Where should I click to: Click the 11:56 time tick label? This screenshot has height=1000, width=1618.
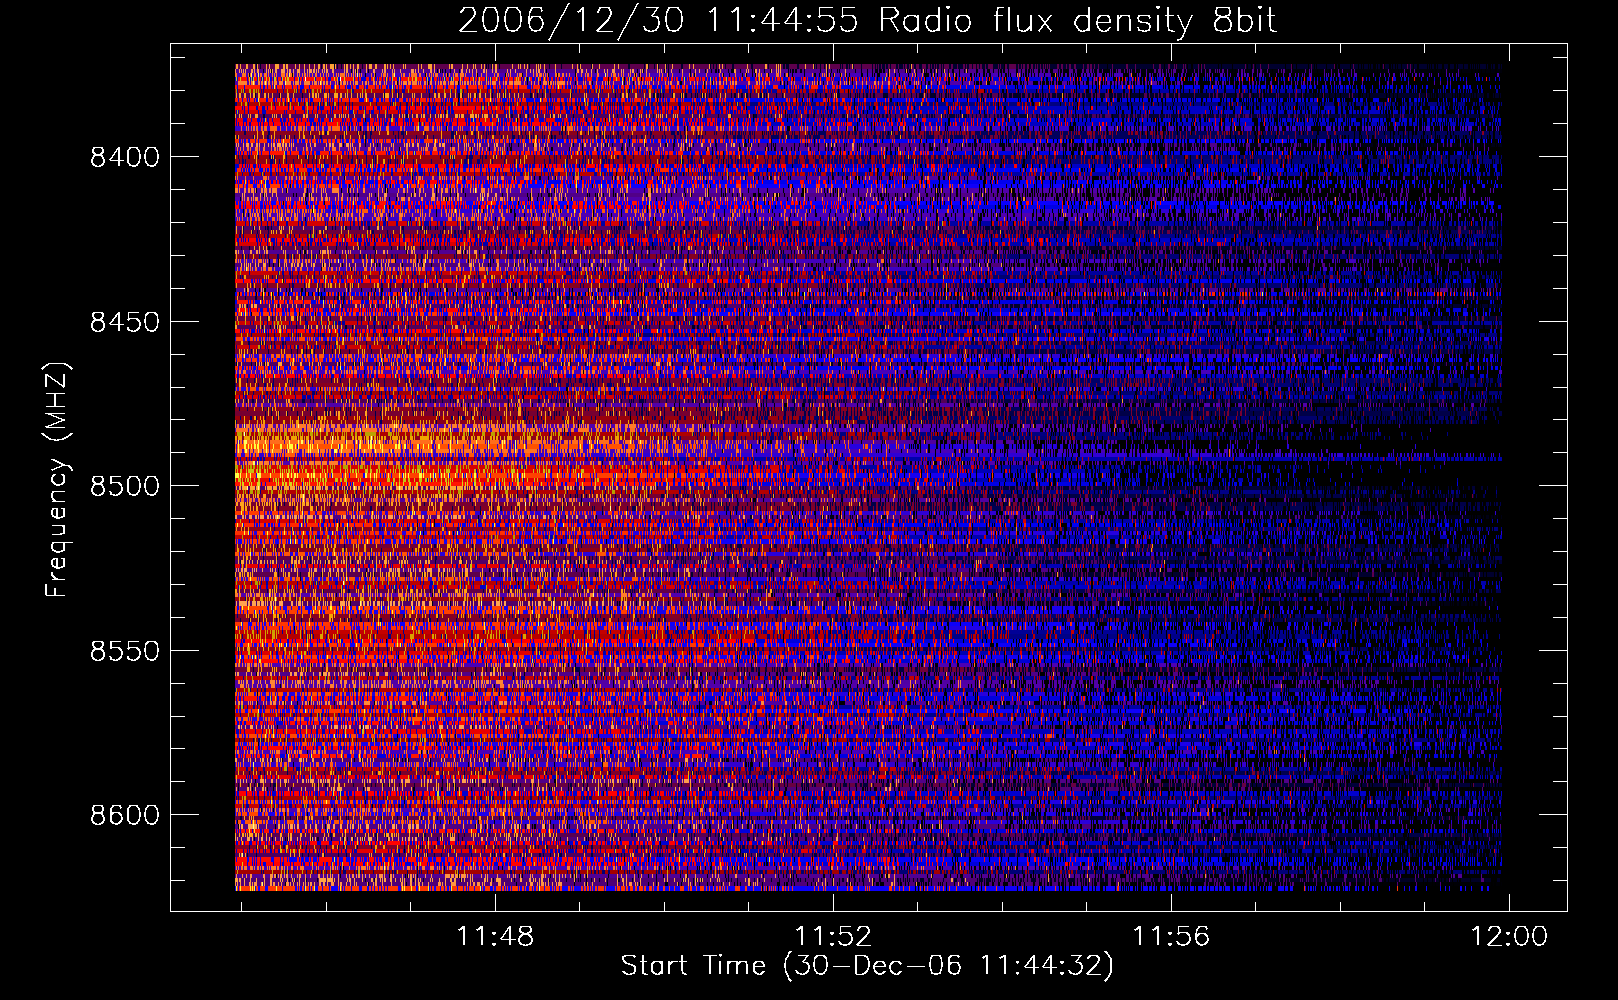pos(1171,937)
